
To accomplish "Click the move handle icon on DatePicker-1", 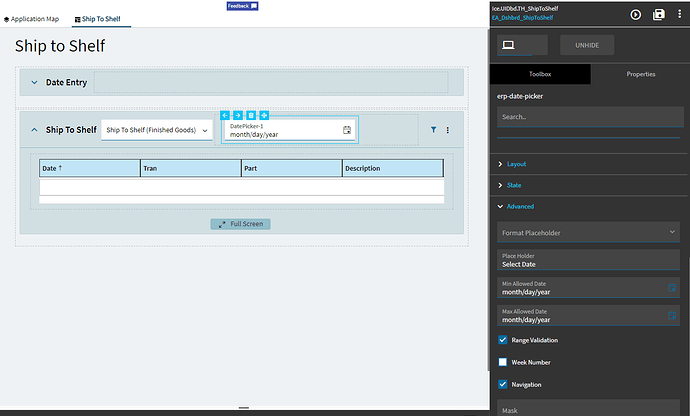I will pyautogui.click(x=264, y=115).
